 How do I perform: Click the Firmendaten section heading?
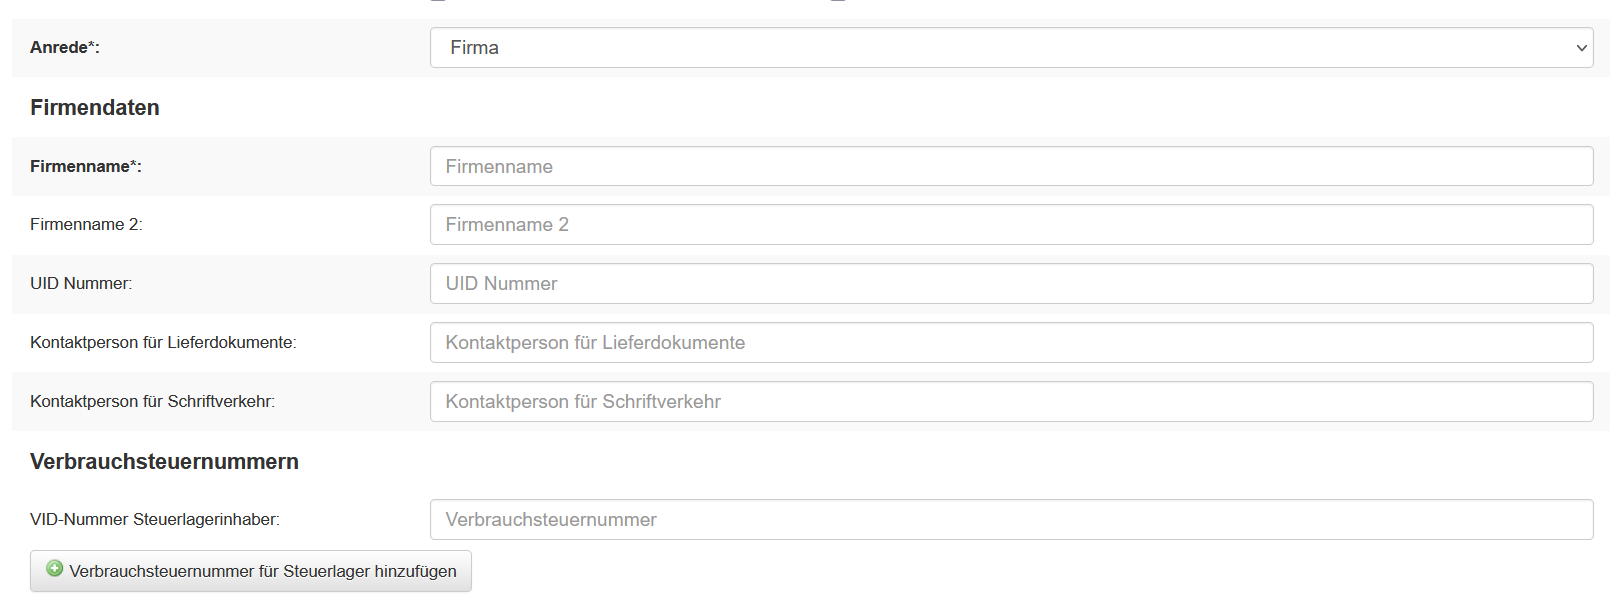(x=95, y=108)
